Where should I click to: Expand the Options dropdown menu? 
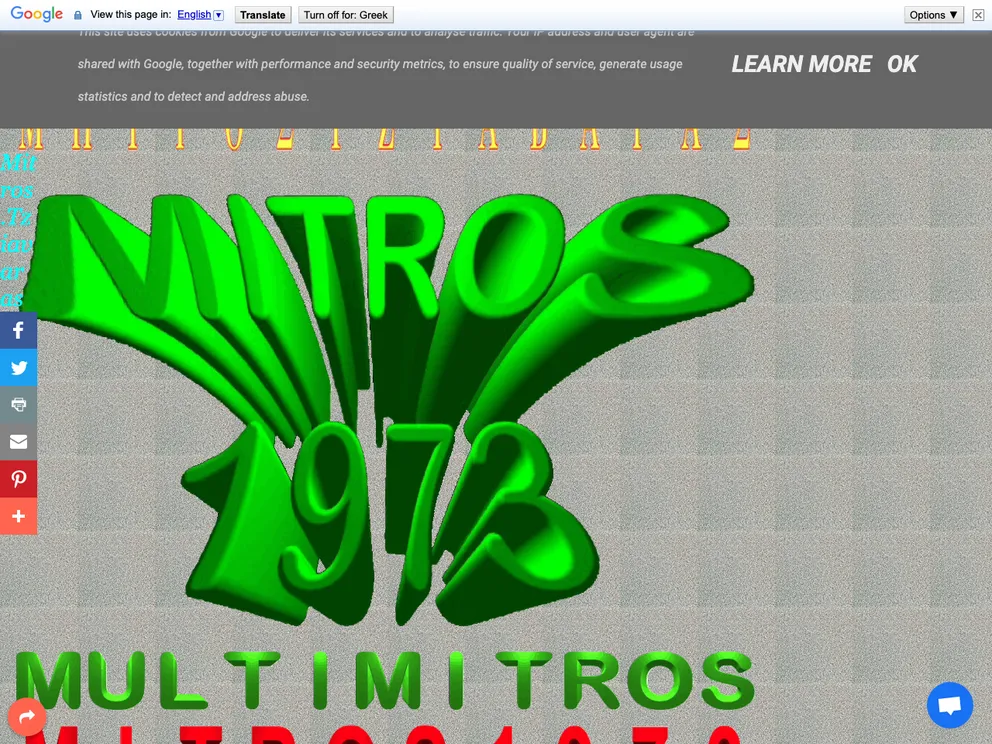coord(934,15)
